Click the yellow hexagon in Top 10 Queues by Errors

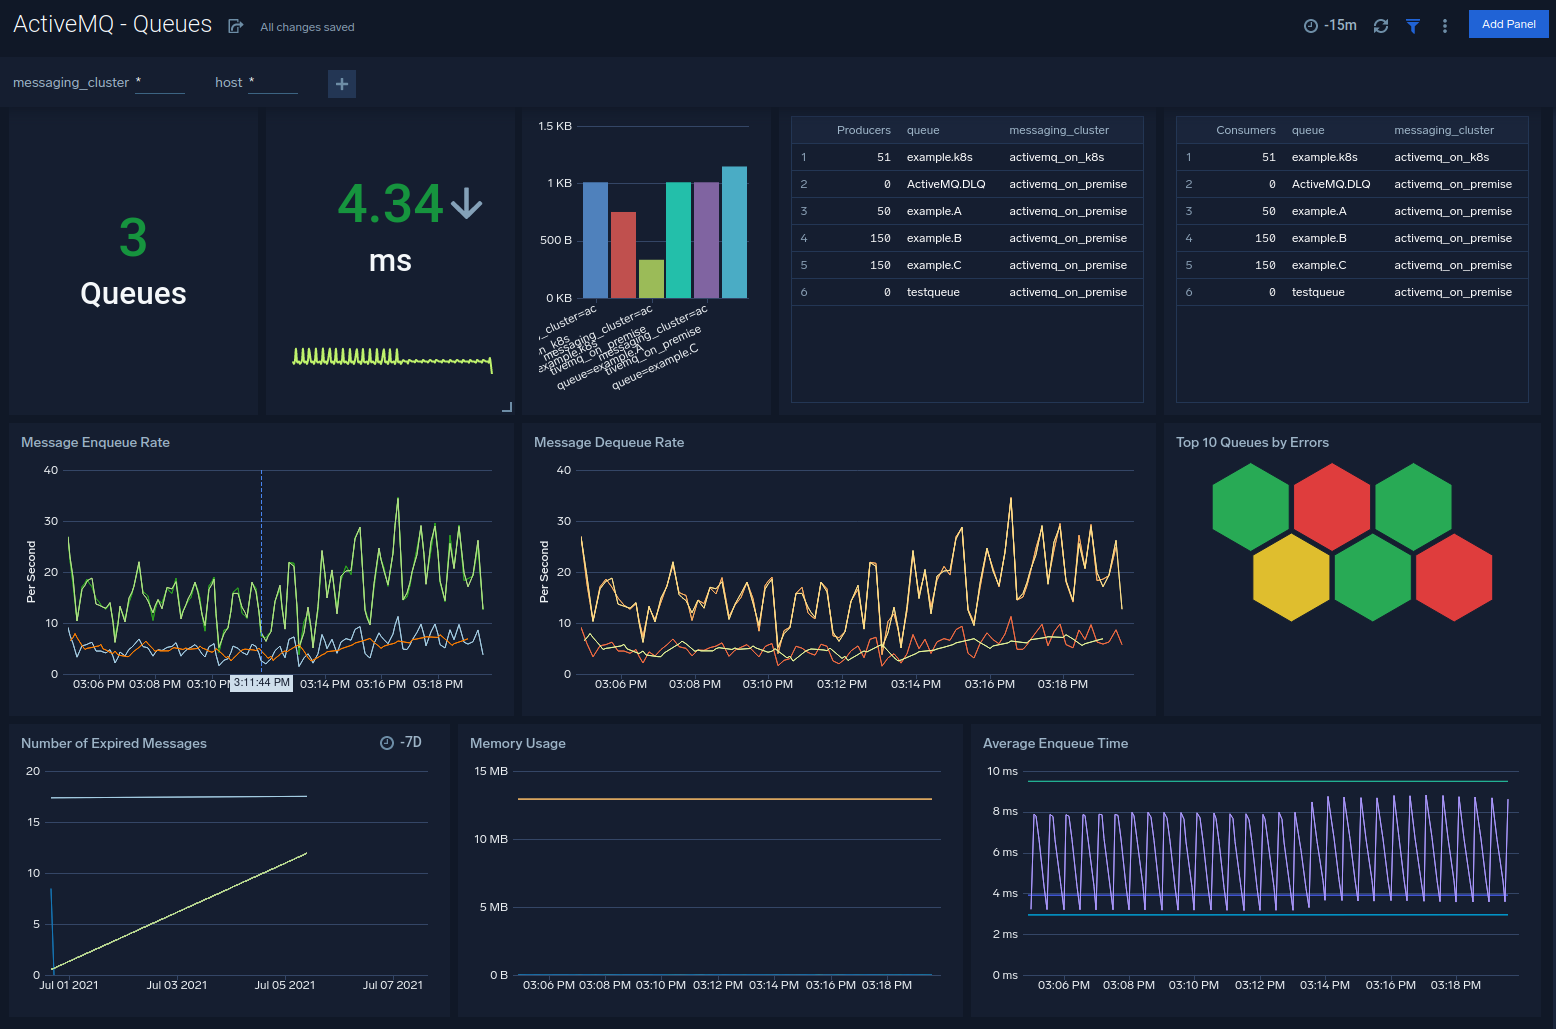pos(1291,578)
